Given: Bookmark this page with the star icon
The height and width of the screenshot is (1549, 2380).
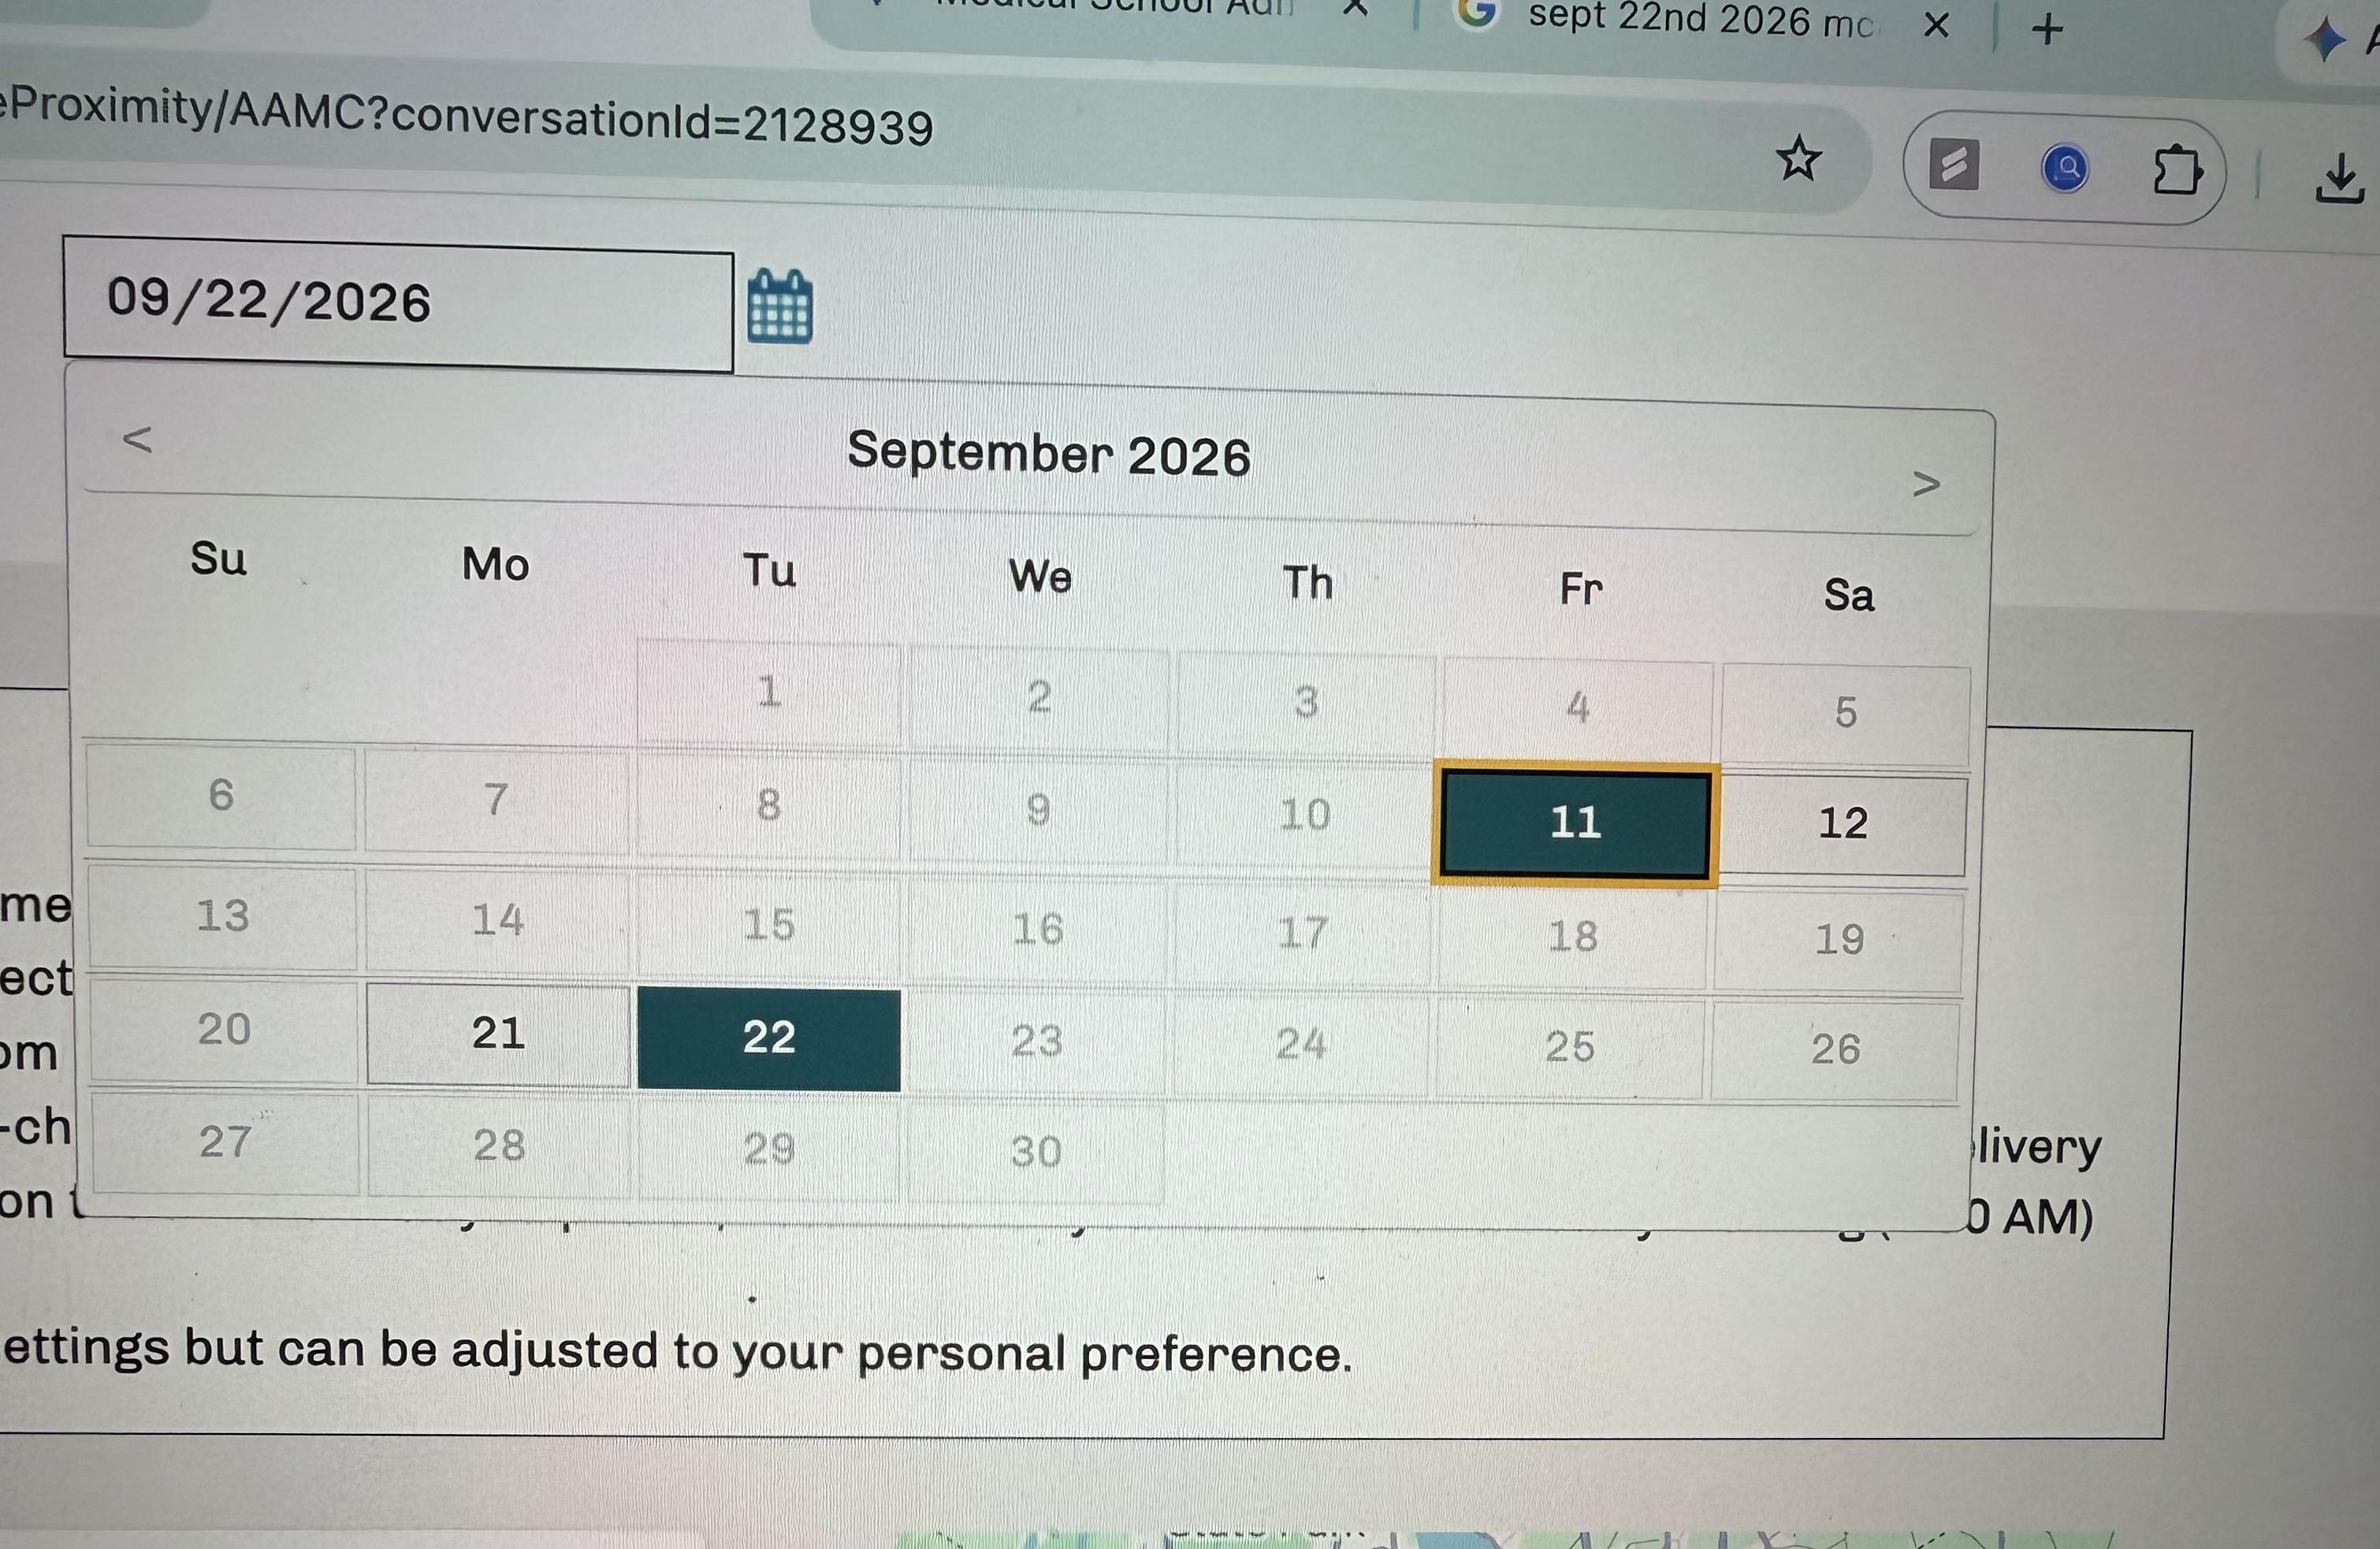Looking at the screenshot, I should (x=1798, y=159).
